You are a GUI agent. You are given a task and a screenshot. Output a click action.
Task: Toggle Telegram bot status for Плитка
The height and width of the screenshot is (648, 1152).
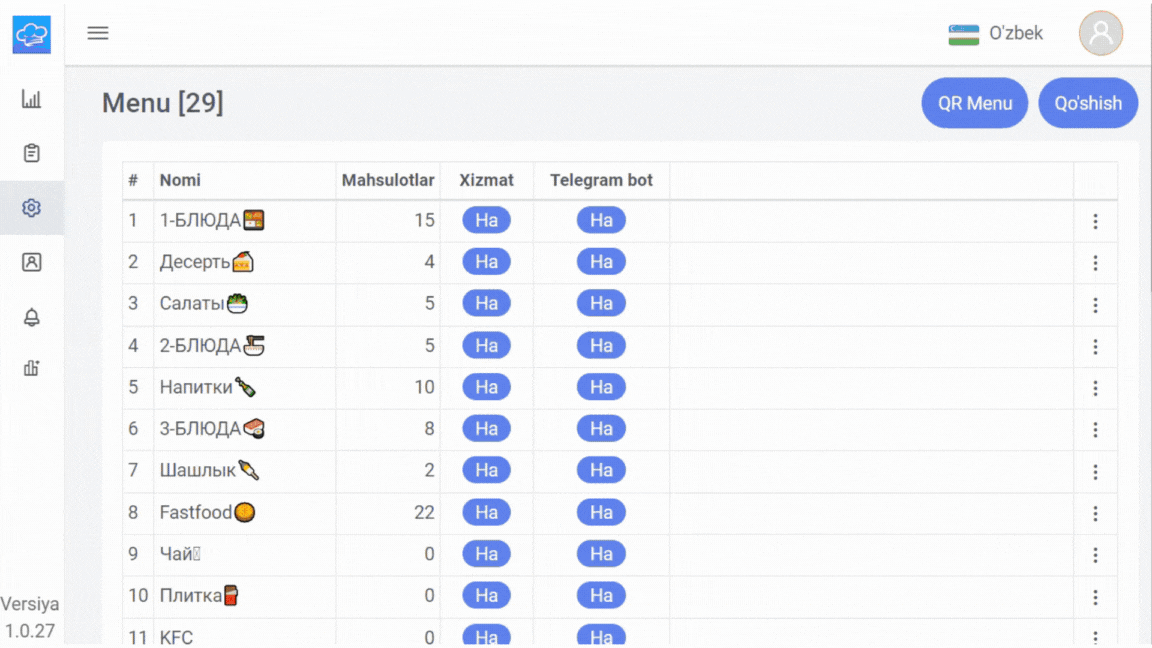coord(601,596)
